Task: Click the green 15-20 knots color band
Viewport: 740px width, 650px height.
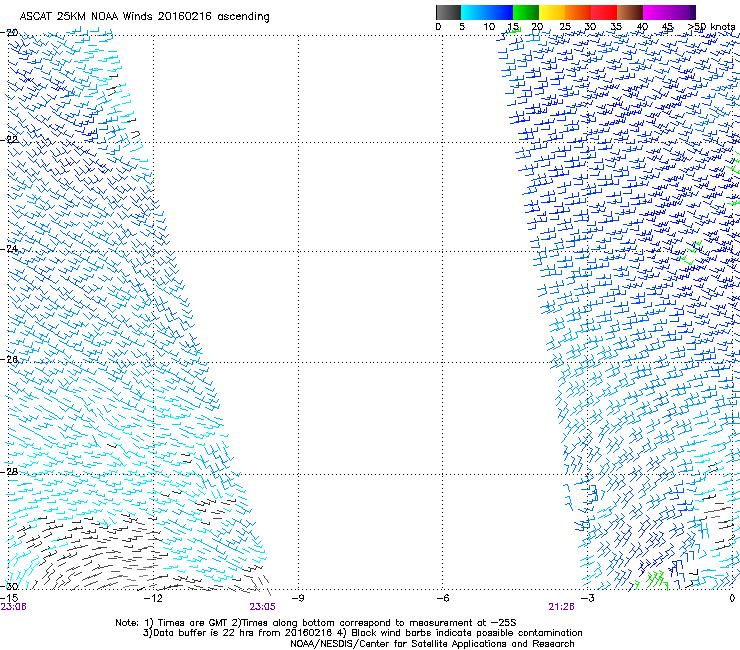Action: [526, 12]
